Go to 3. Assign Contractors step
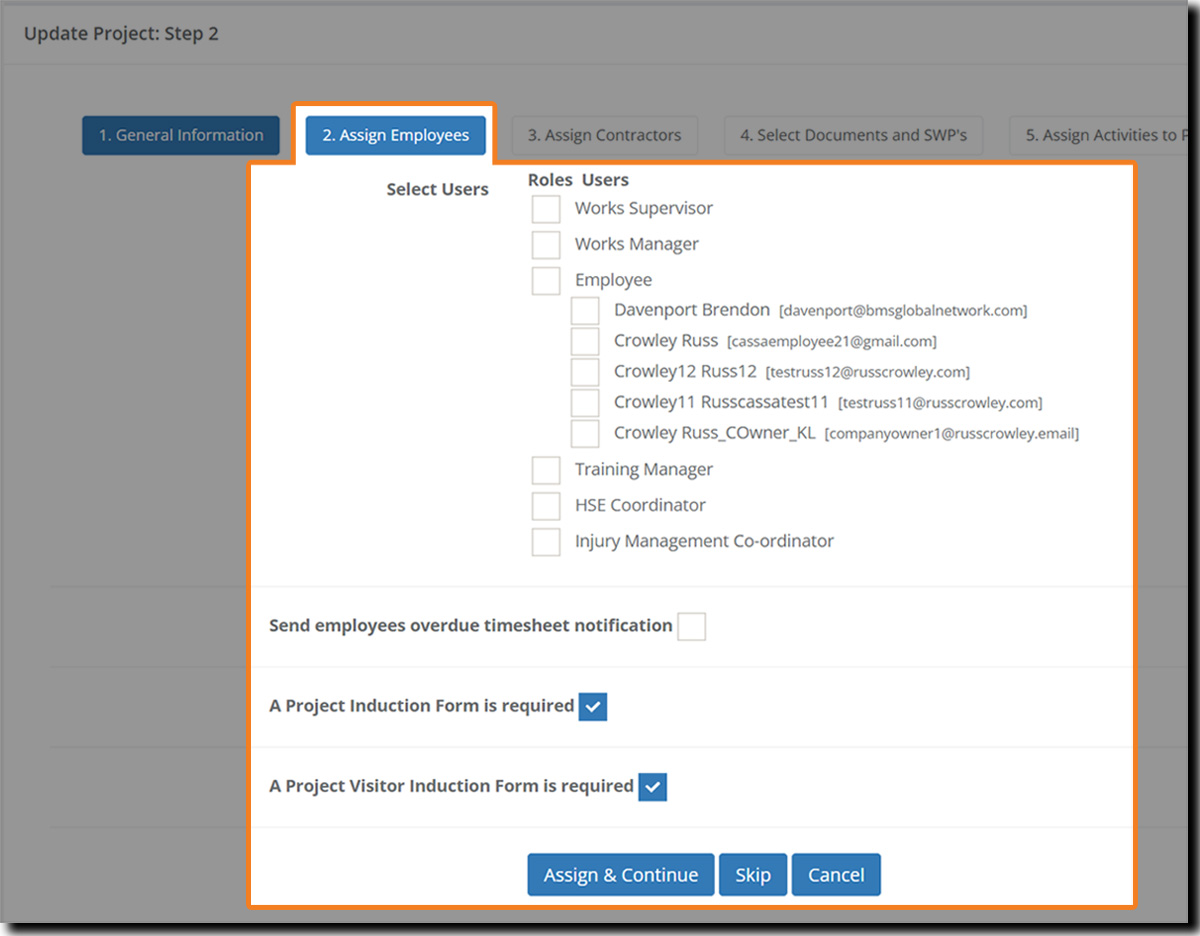The height and width of the screenshot is (936, 1200). 605,135
